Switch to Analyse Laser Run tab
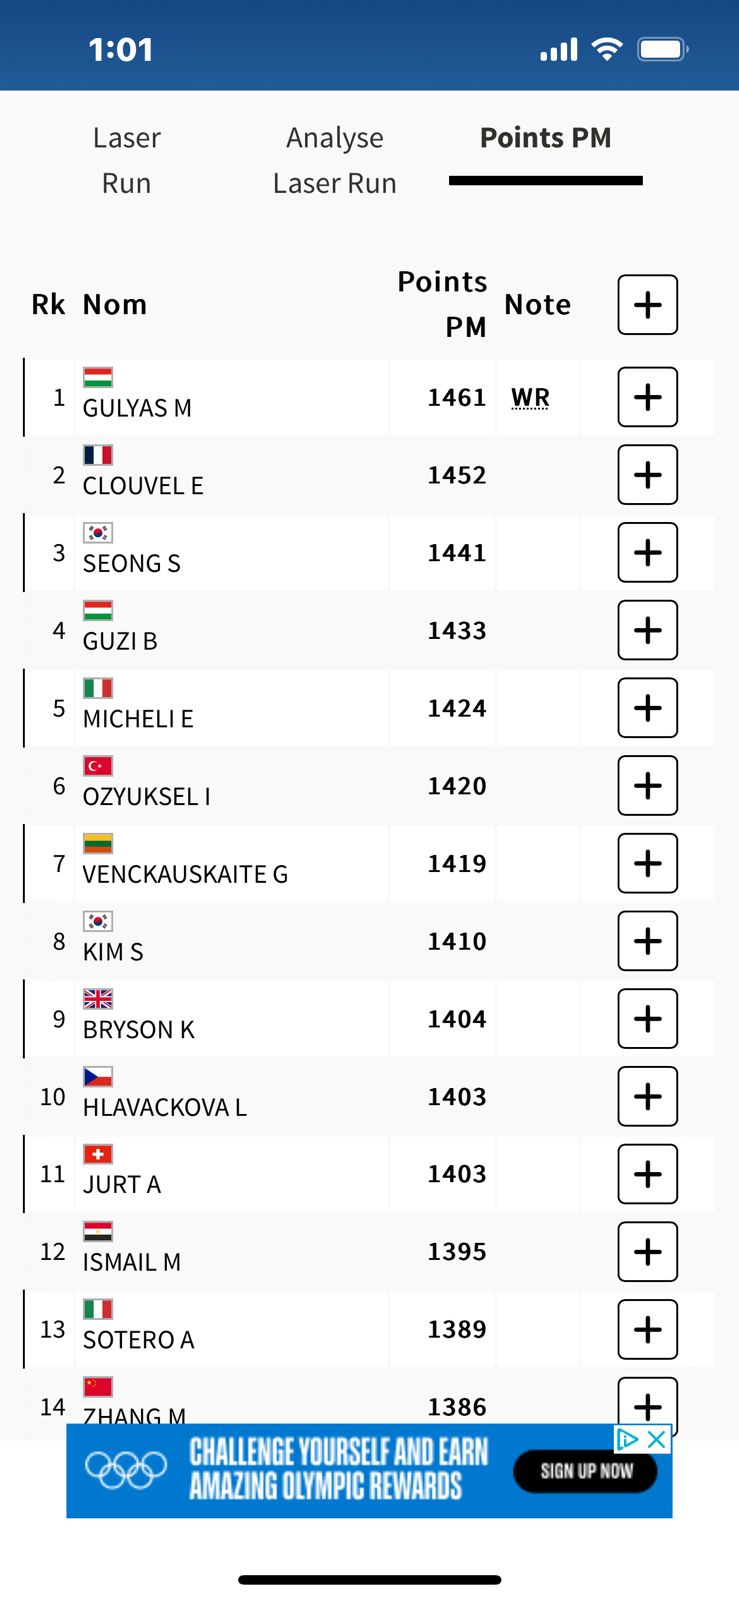This screenshot has height=1600, width=739. point(335,160)
